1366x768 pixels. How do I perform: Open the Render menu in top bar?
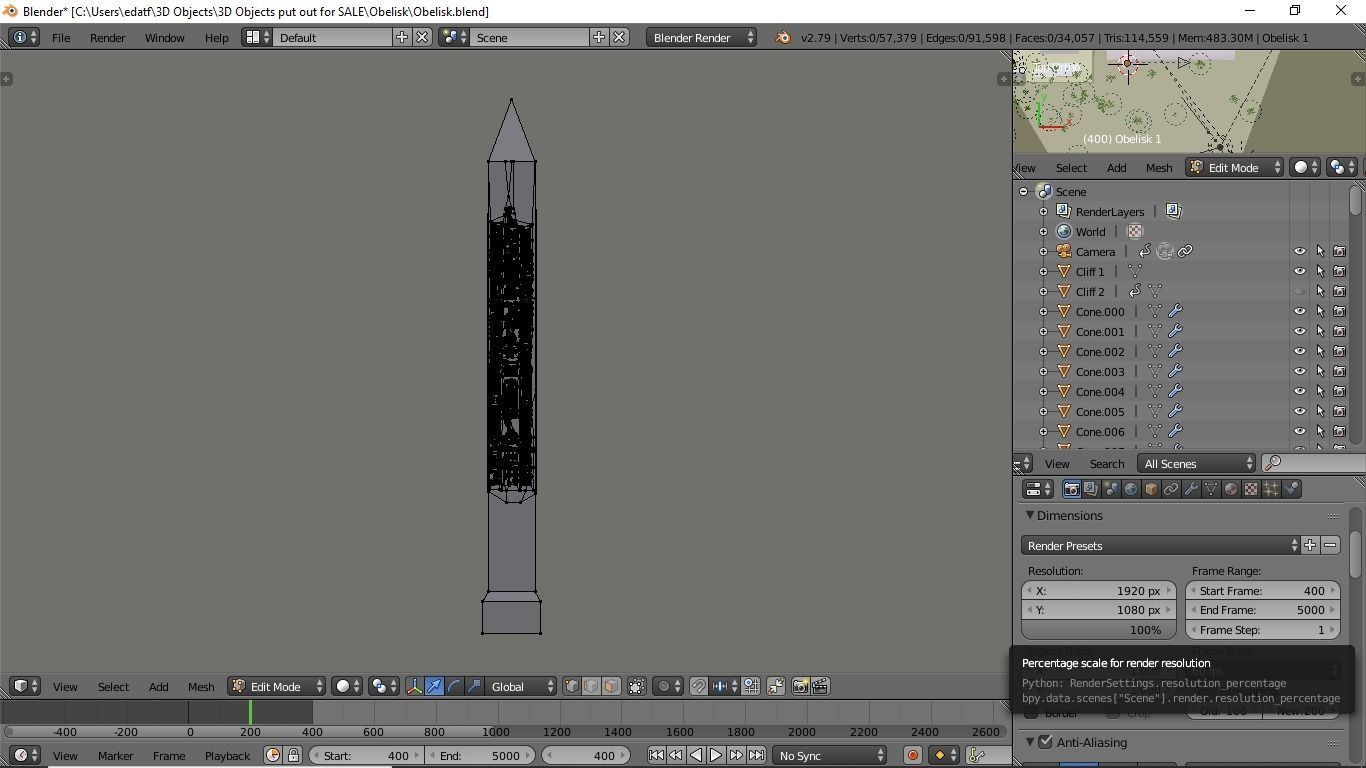(107, 37)
